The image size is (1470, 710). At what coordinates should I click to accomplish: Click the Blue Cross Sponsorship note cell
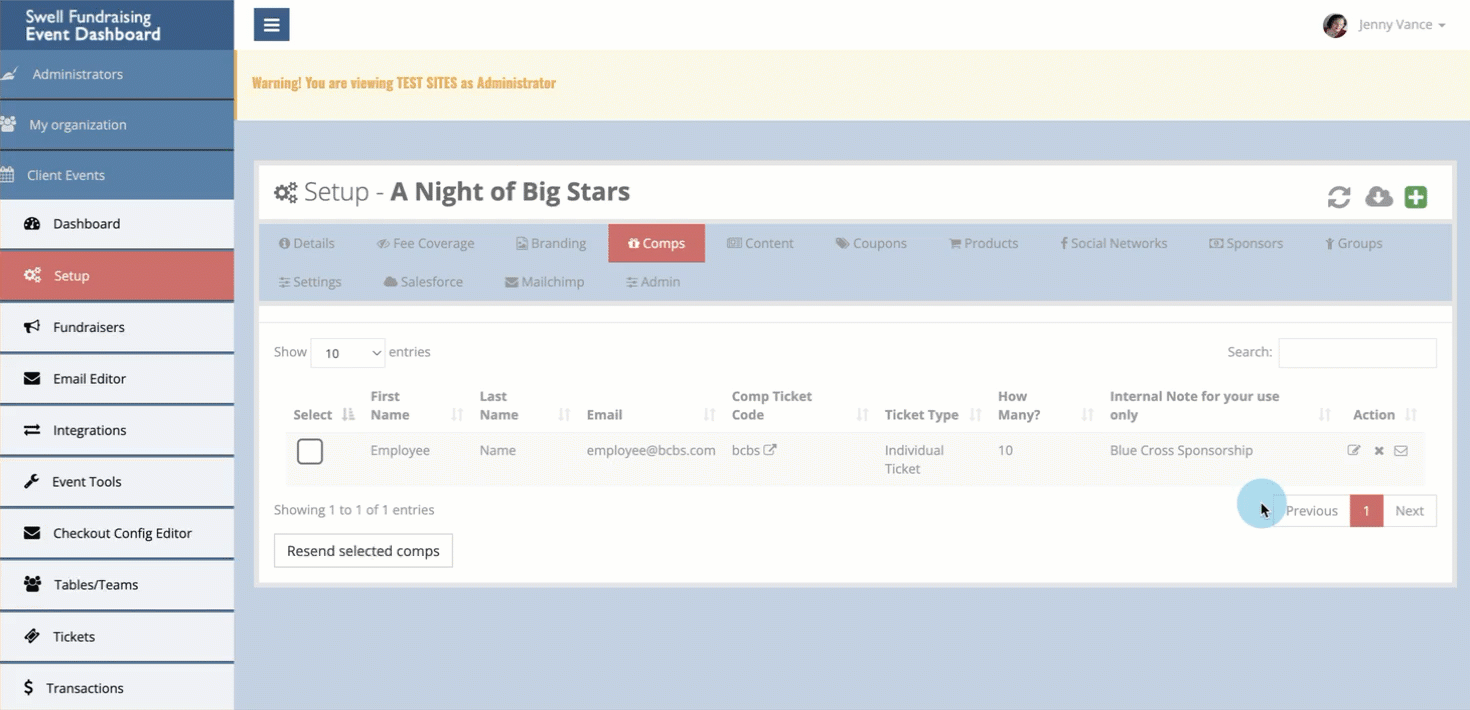pyautogui.click(x=1181, y=450)
